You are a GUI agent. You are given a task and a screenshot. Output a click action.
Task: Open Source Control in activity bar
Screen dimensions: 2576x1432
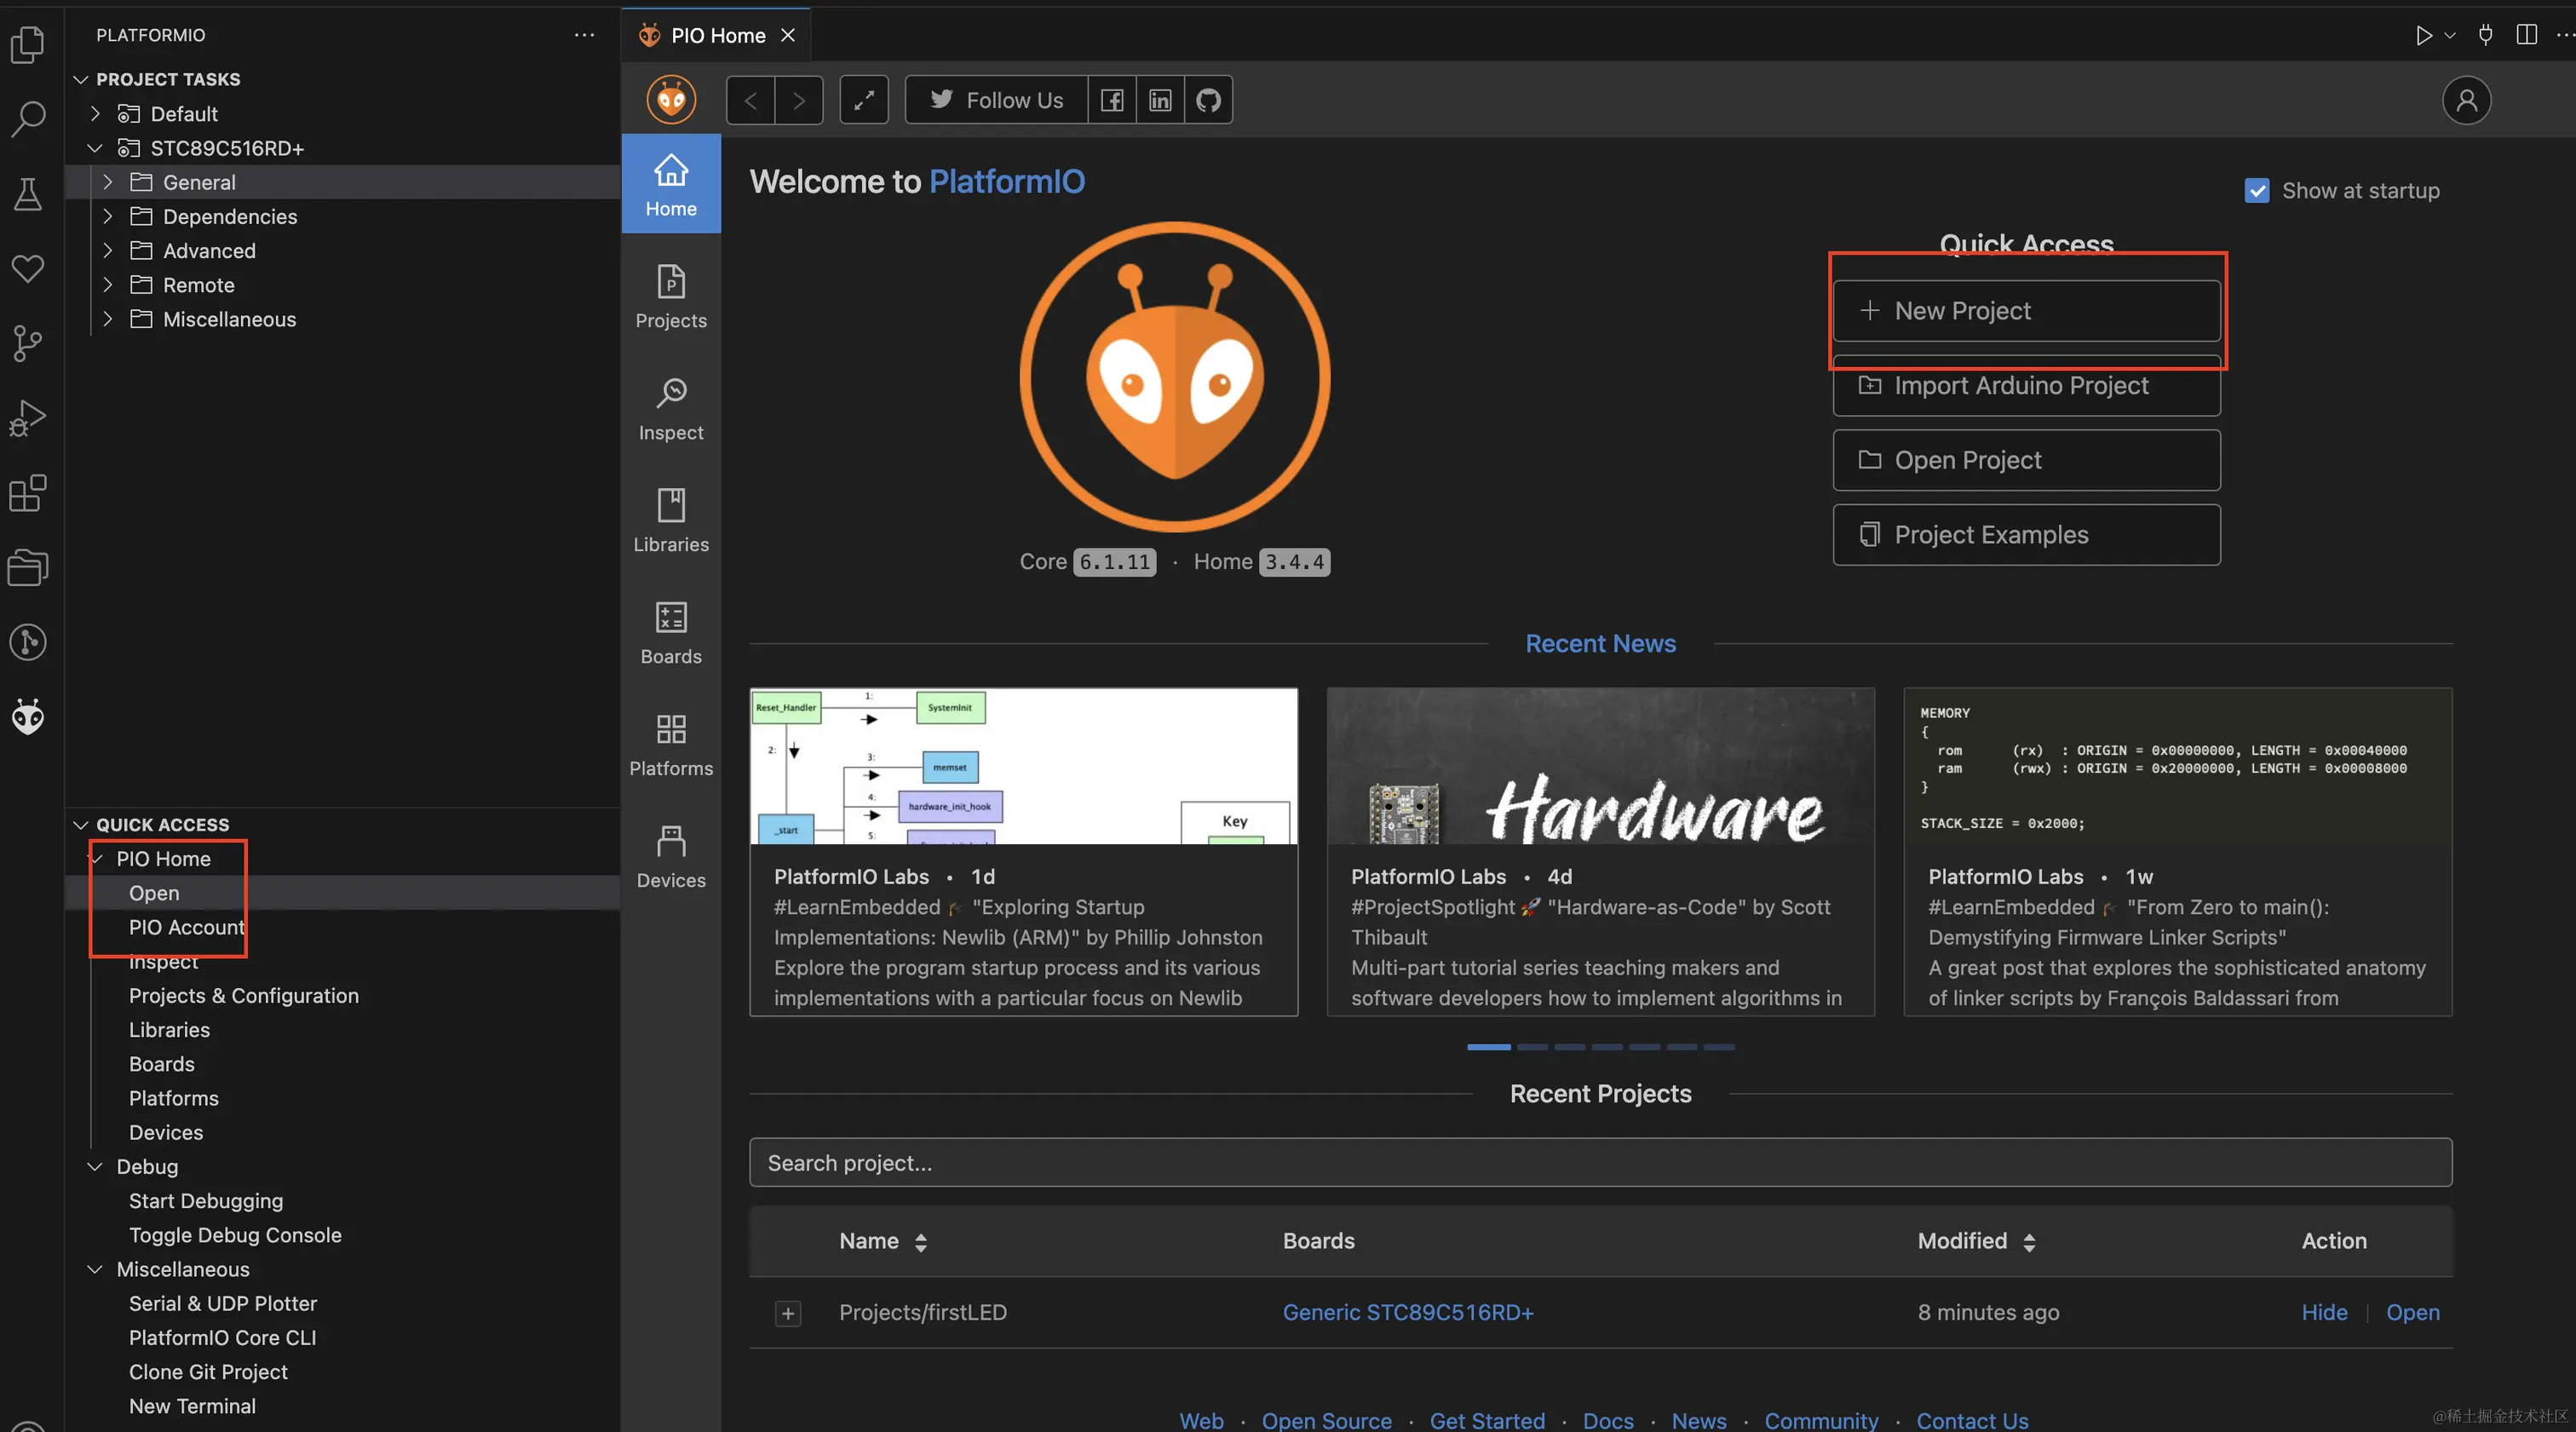tap(28, 343)
